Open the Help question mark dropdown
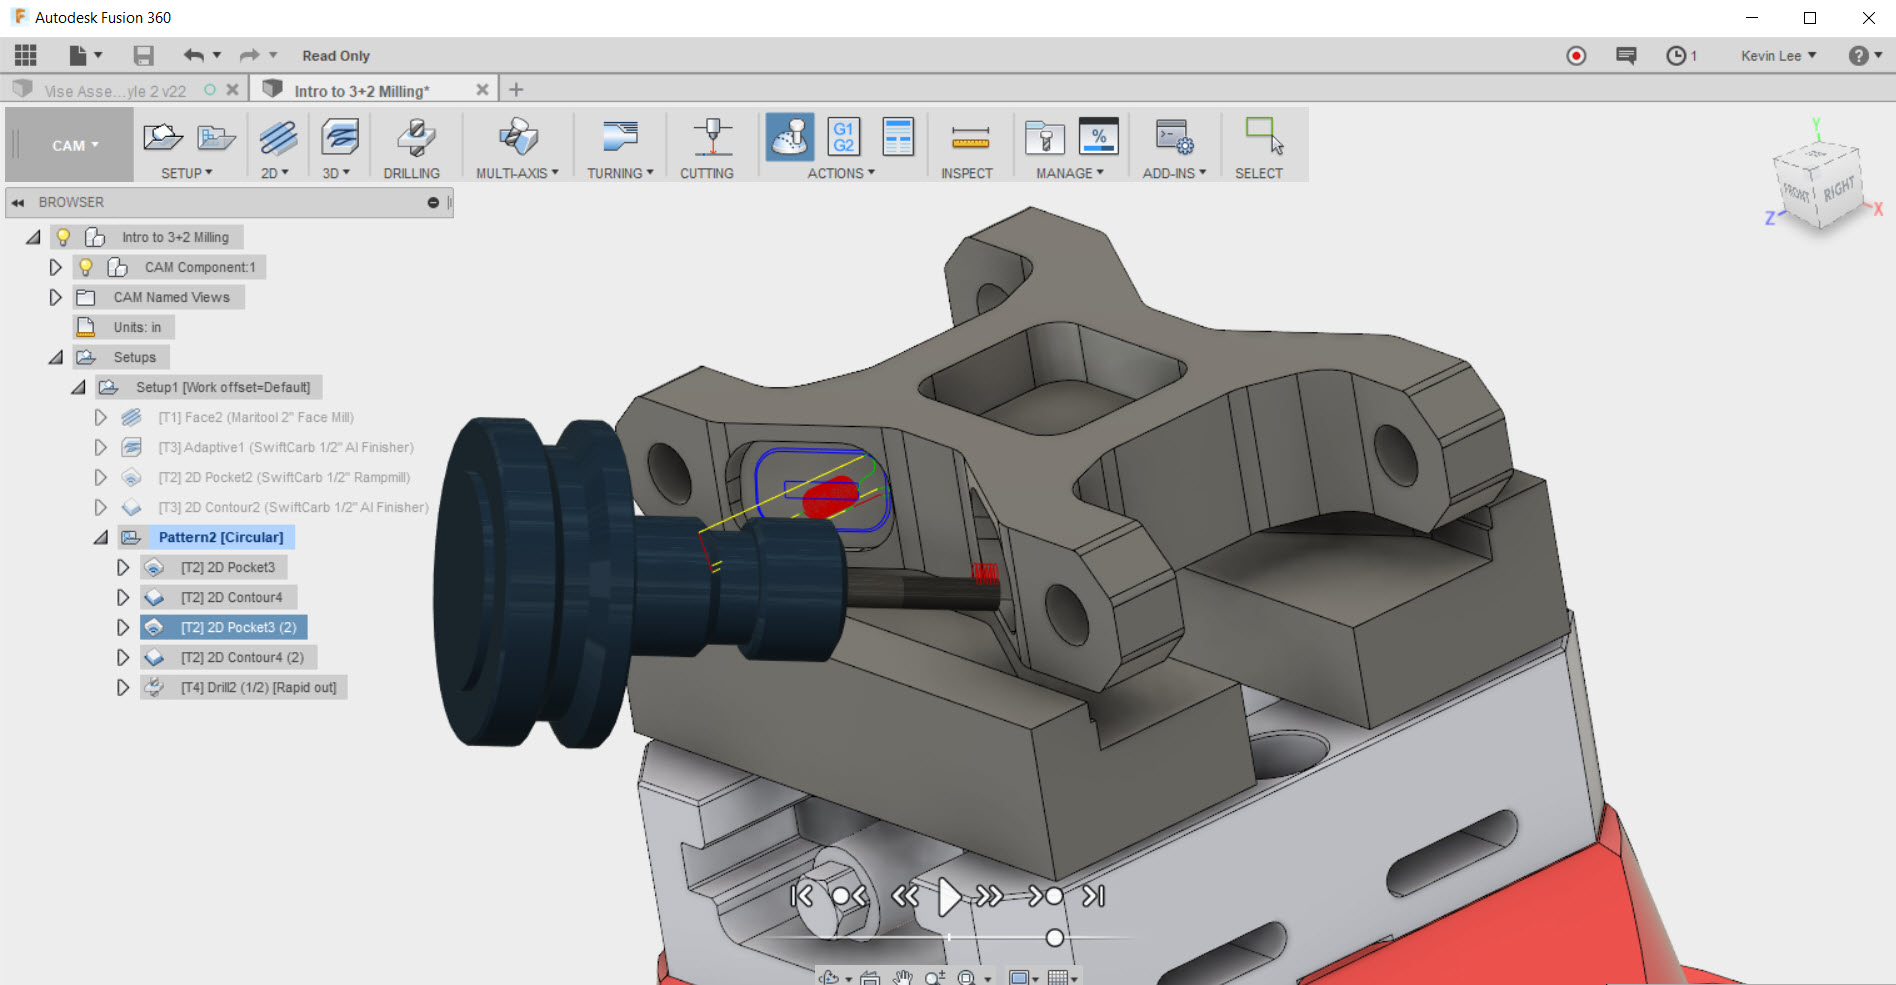 click(1865, 56)
